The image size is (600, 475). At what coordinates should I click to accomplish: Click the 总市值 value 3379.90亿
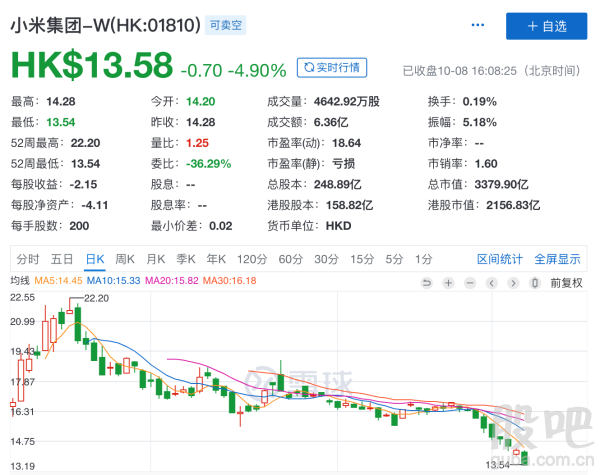(501, 184)
